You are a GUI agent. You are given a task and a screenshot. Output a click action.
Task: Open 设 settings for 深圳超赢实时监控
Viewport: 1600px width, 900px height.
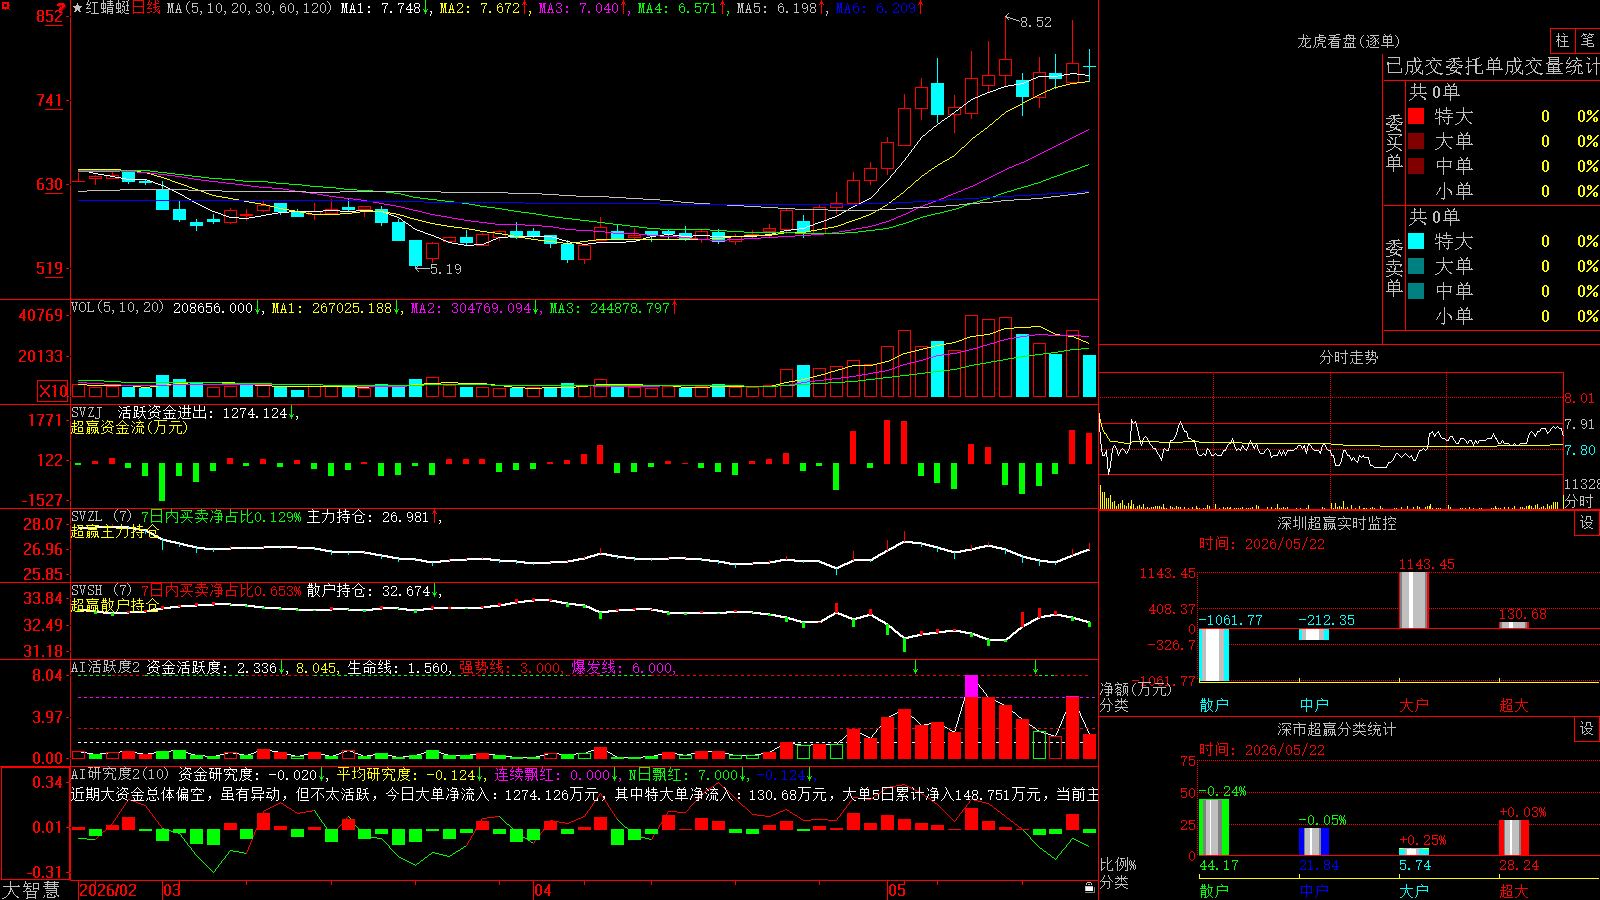[1587, 523]
